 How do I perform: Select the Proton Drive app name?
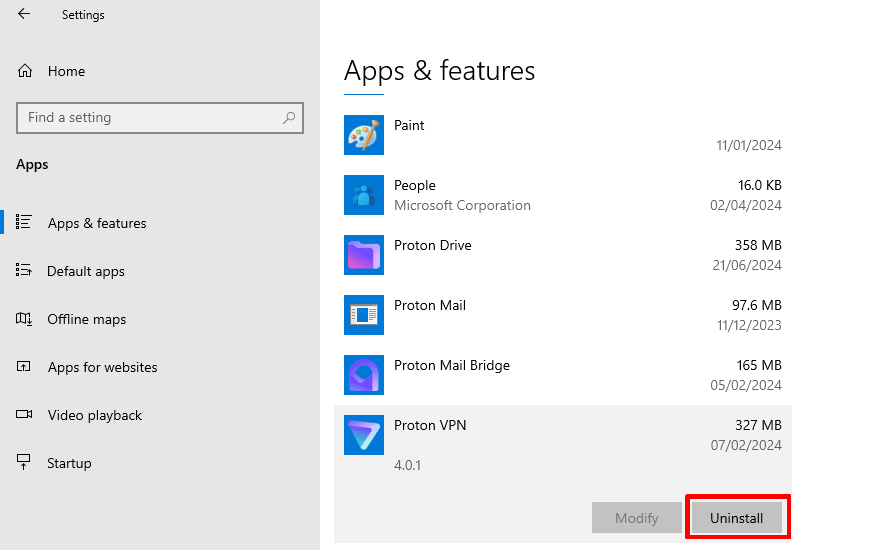[x=432, y=245]
